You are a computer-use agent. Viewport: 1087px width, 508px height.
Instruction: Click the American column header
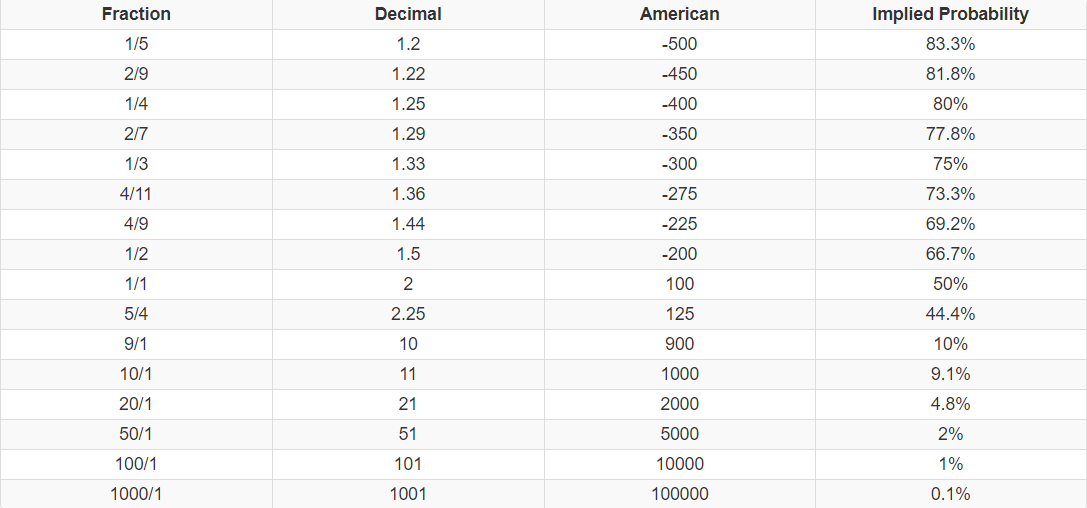[679, 14]
